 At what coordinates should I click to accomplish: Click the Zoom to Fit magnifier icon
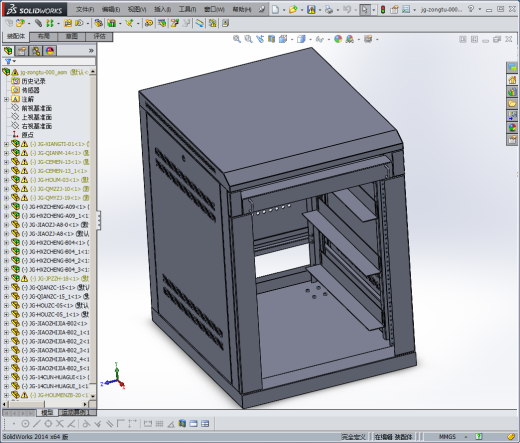click(237, 39)
